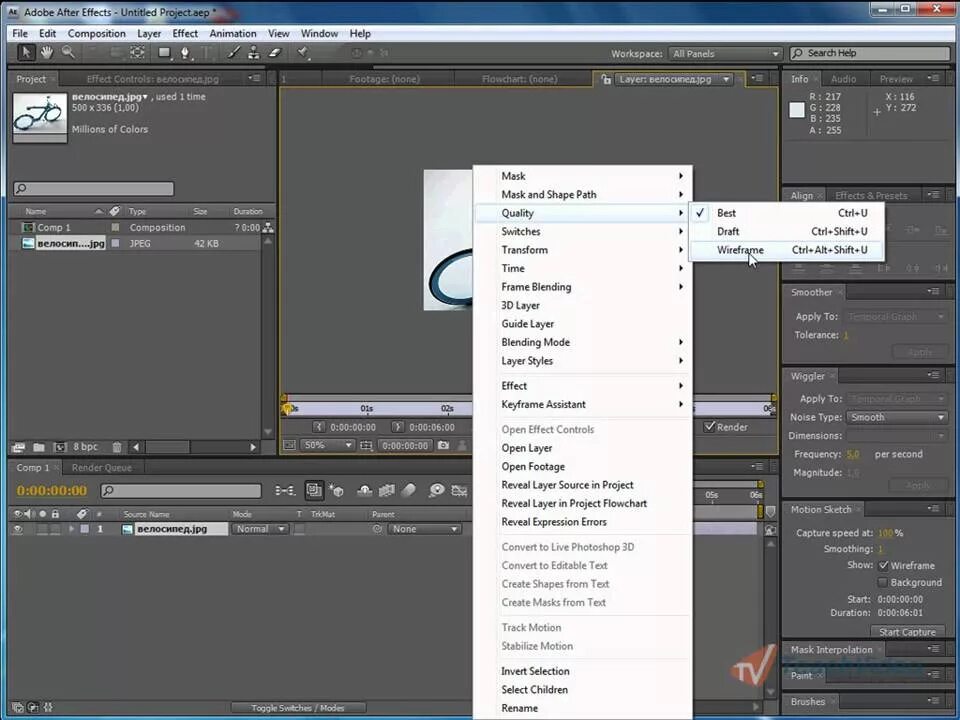The width and height of the screenshot is (960, 720).
Task: Select the Selection arrow tool
Action: [x=26, y=53]
